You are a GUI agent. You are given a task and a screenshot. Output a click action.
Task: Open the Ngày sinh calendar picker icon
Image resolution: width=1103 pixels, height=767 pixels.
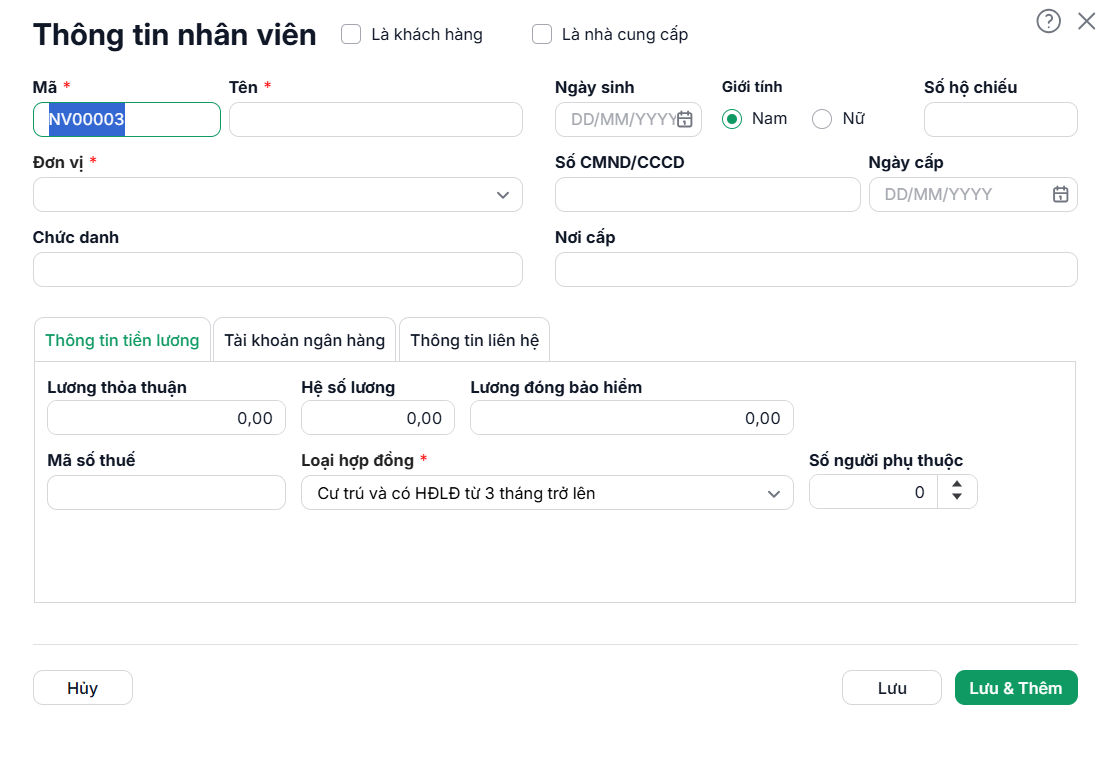(x=684, y=119)
